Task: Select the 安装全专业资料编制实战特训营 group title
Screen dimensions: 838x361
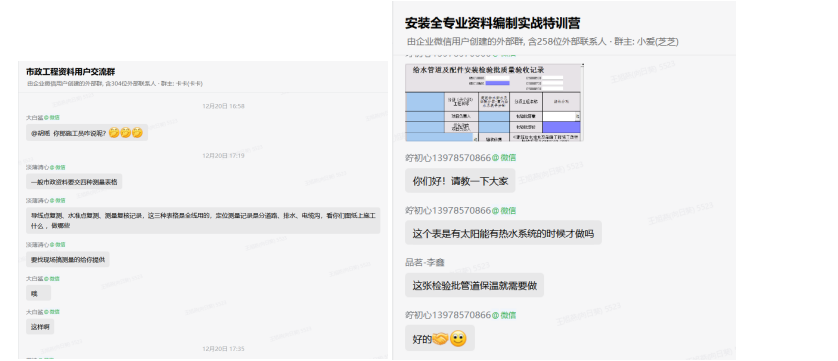Action: point(493,23)
